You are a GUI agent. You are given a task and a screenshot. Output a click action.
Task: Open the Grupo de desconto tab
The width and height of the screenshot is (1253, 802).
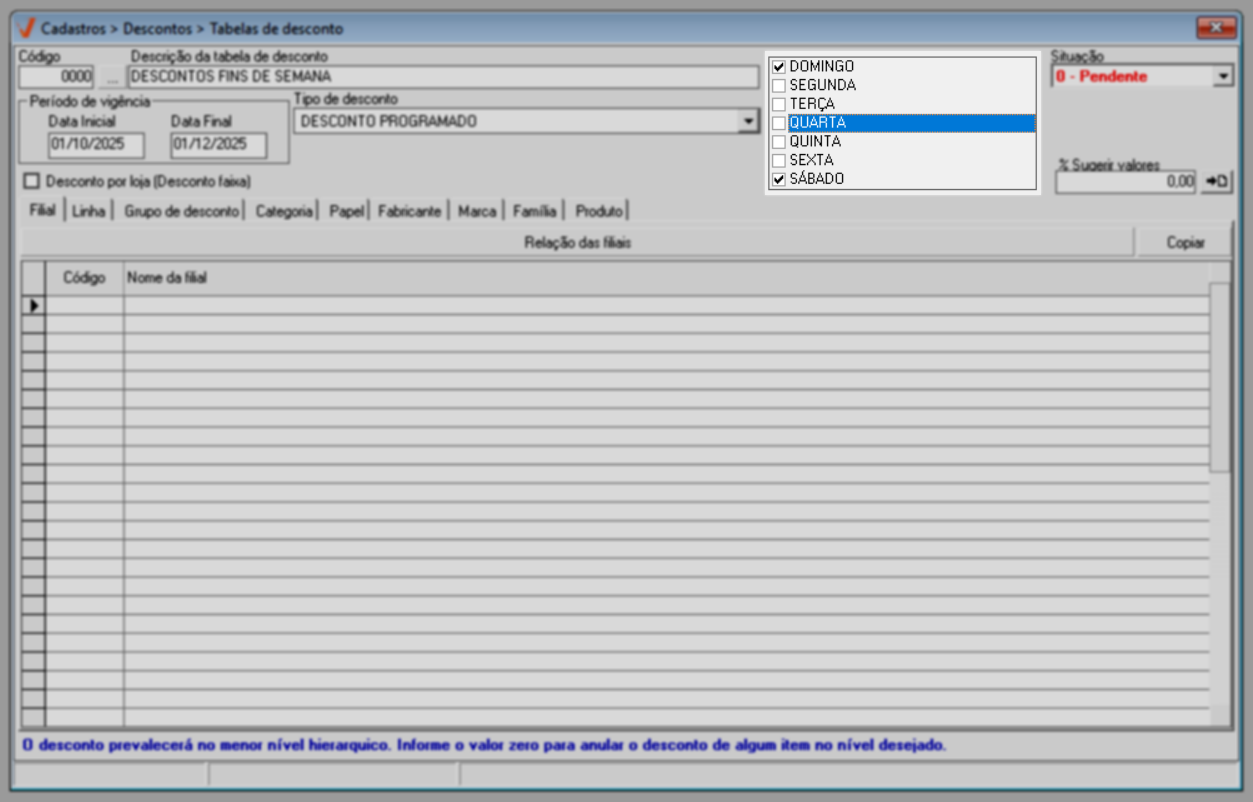182,211
